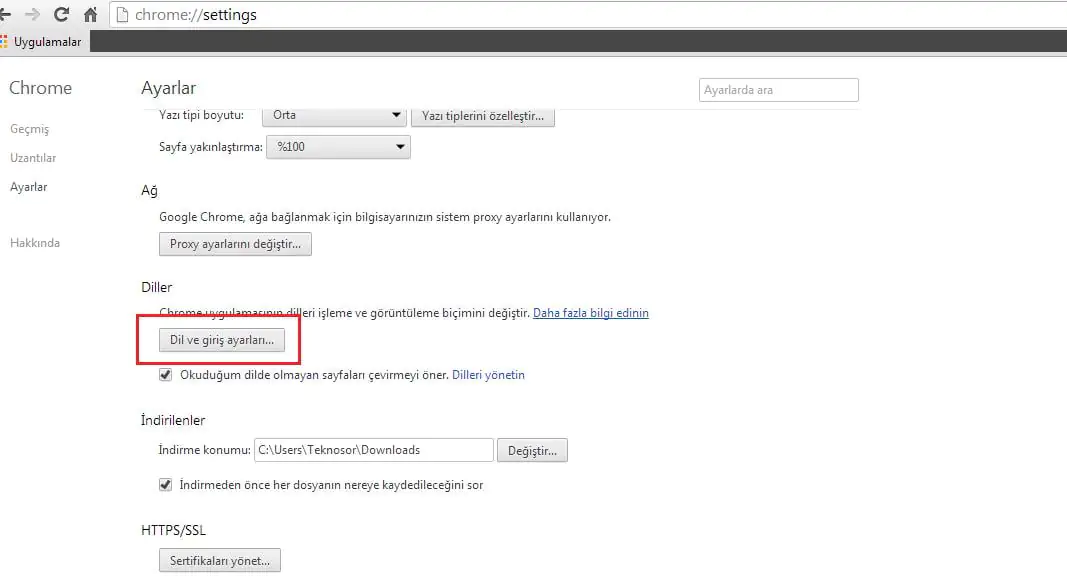Screen dimensions: 1067x582
Task: Uncheck the translate pages suggestion option
Action: (165, 374)
